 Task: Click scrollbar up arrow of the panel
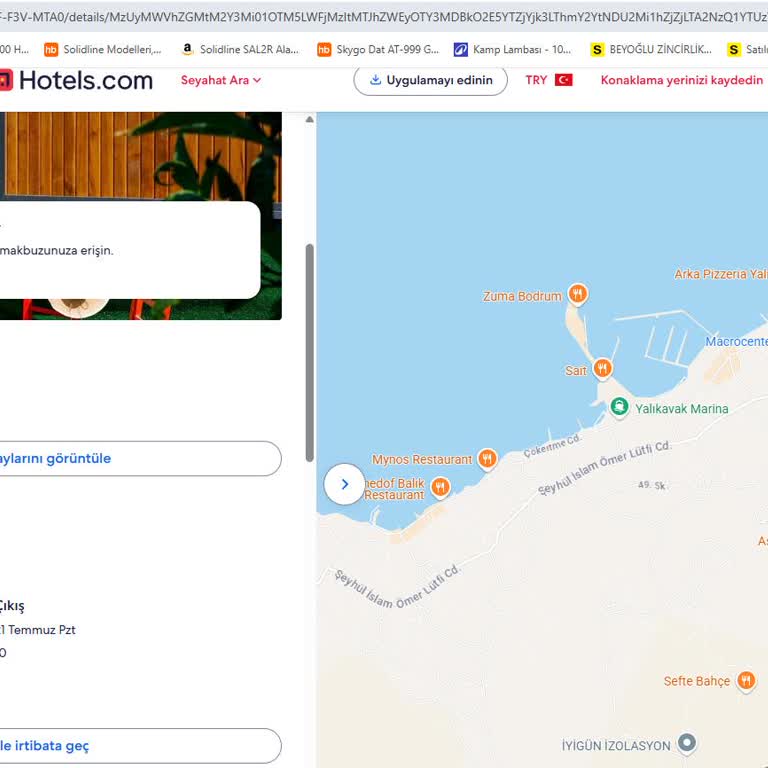(310, 119)
